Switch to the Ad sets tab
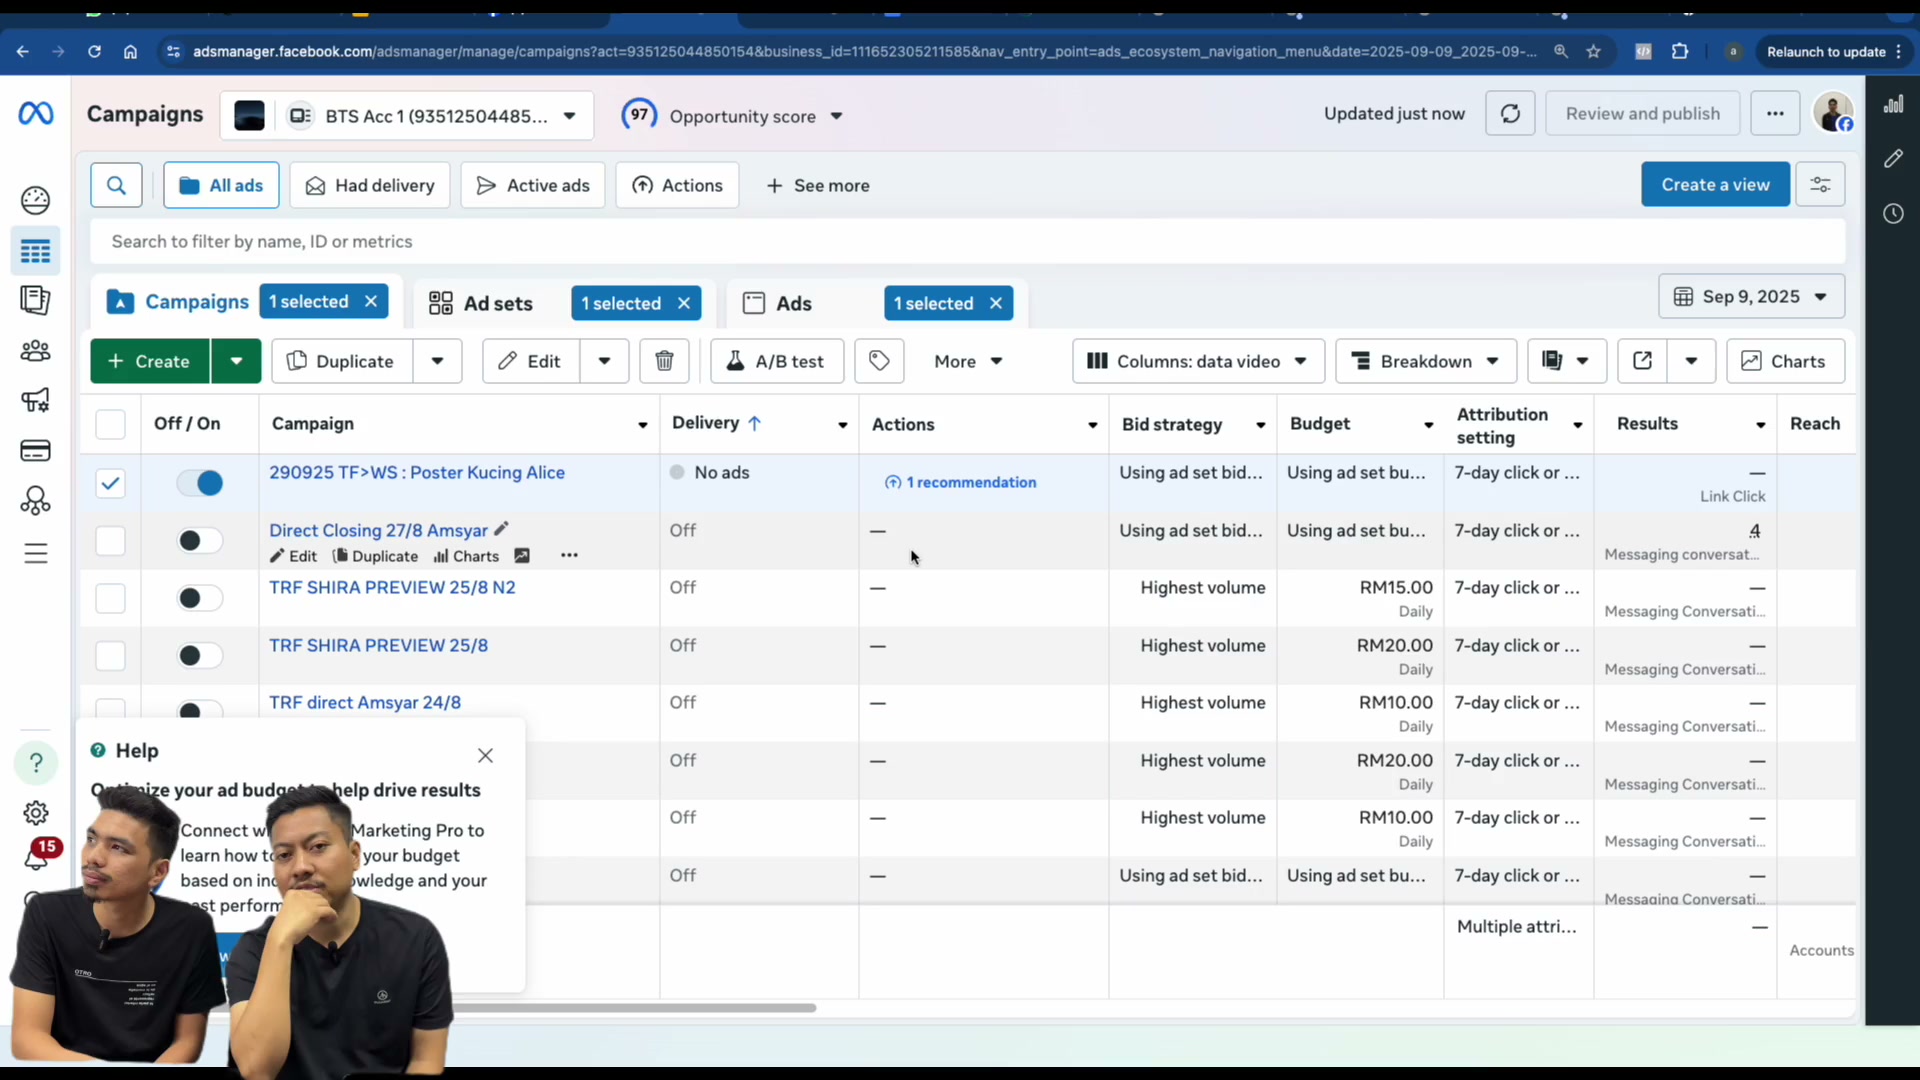Screen dimensions: 1920x1080 click(482, 303)
